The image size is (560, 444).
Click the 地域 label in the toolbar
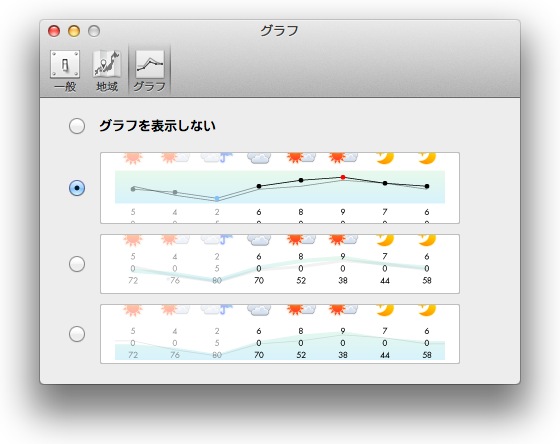tap(107, 86)
